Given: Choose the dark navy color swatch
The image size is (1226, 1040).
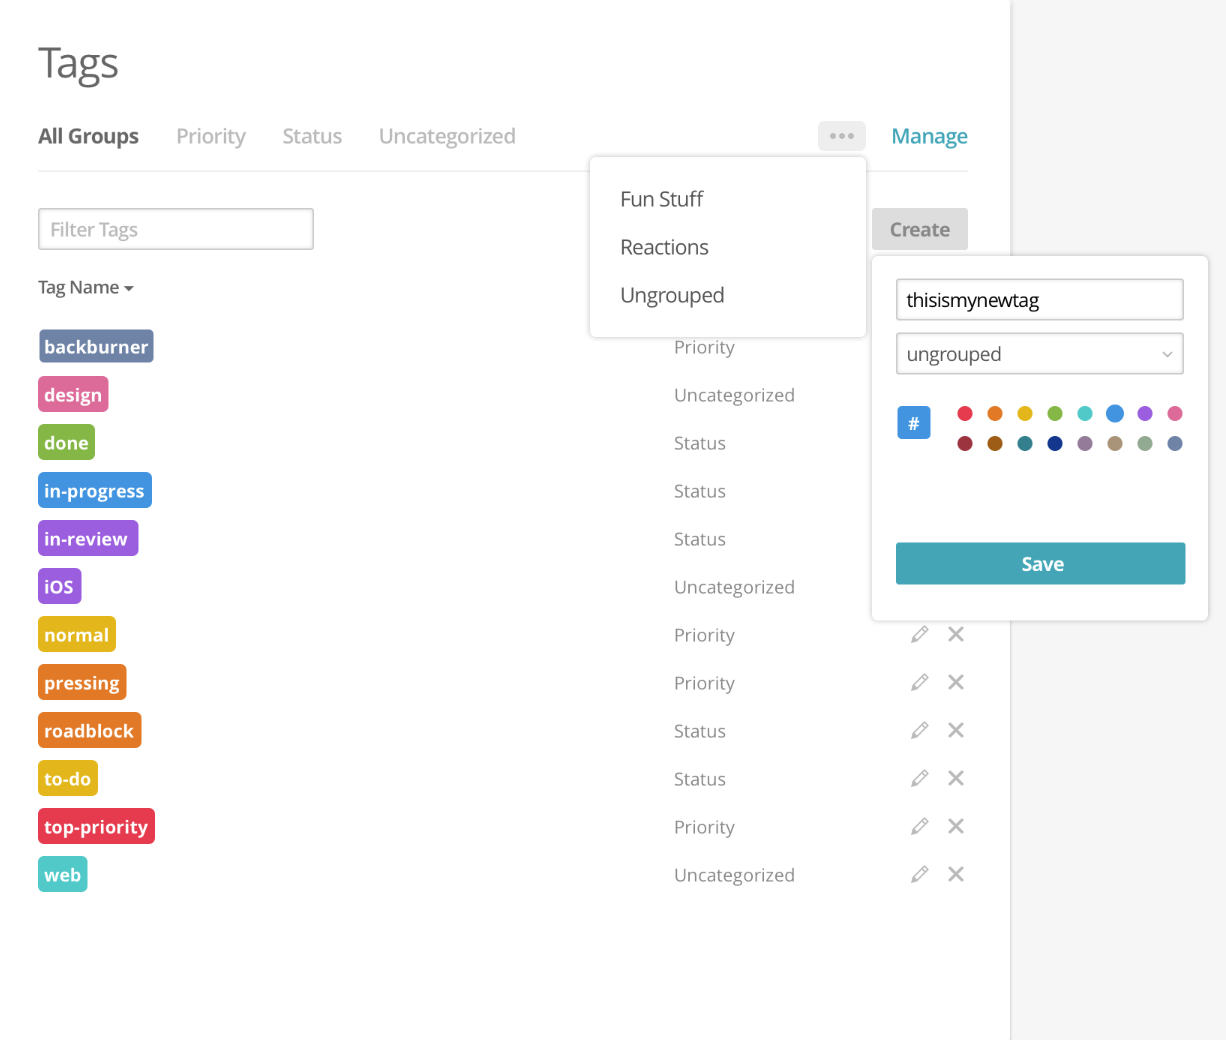Looking at the screenshot, I should [1055, 444].
